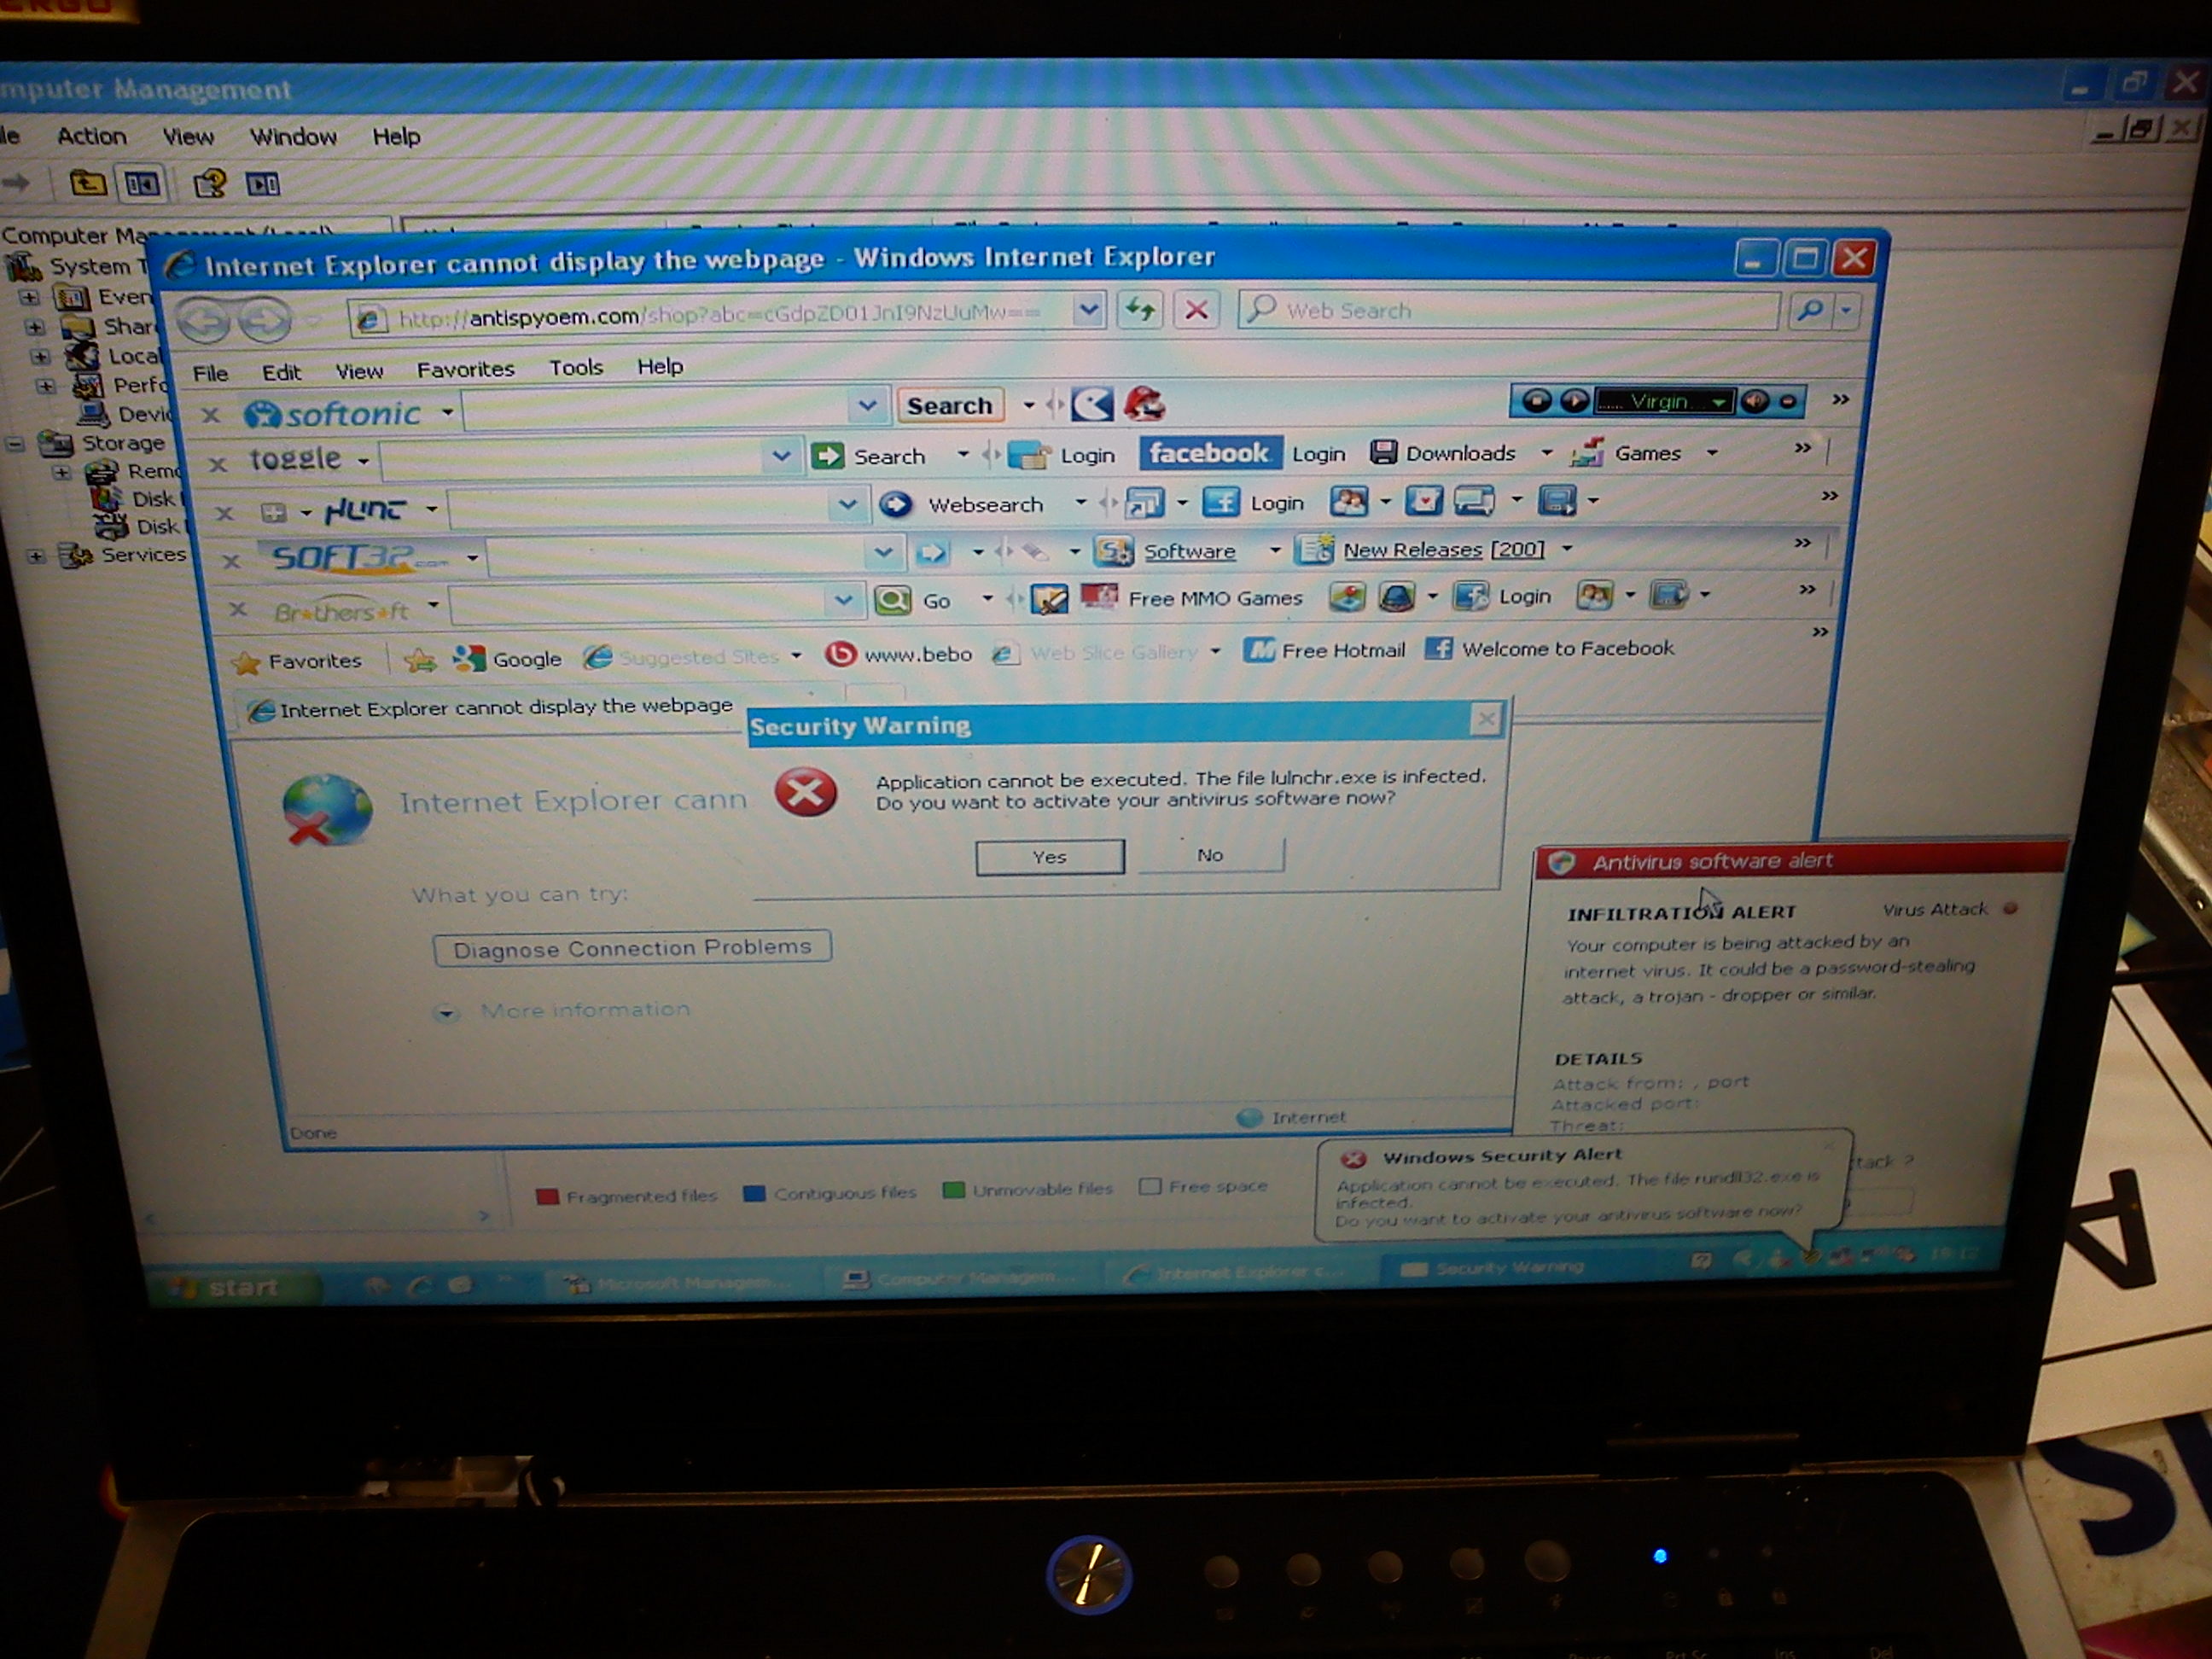The height and width of the screenshot is (1659, 2212).
Task: Open the Brothersoft search box dropdown
Action: pyautogui.click(x=843, y=600)
